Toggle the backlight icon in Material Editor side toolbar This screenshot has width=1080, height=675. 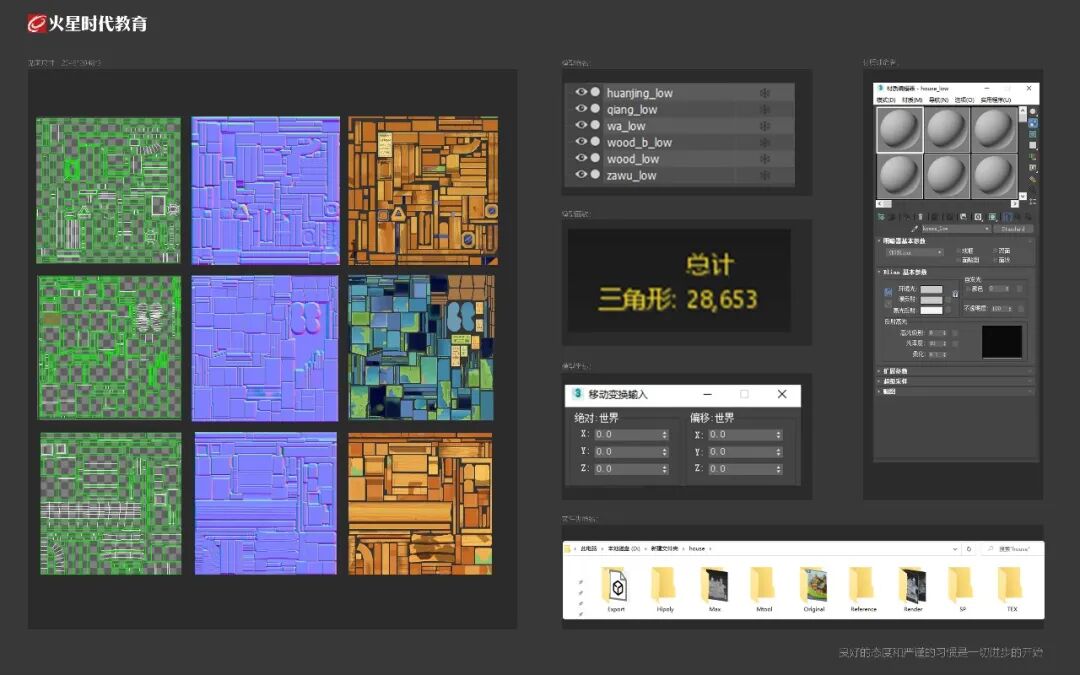pos(1032,123)
